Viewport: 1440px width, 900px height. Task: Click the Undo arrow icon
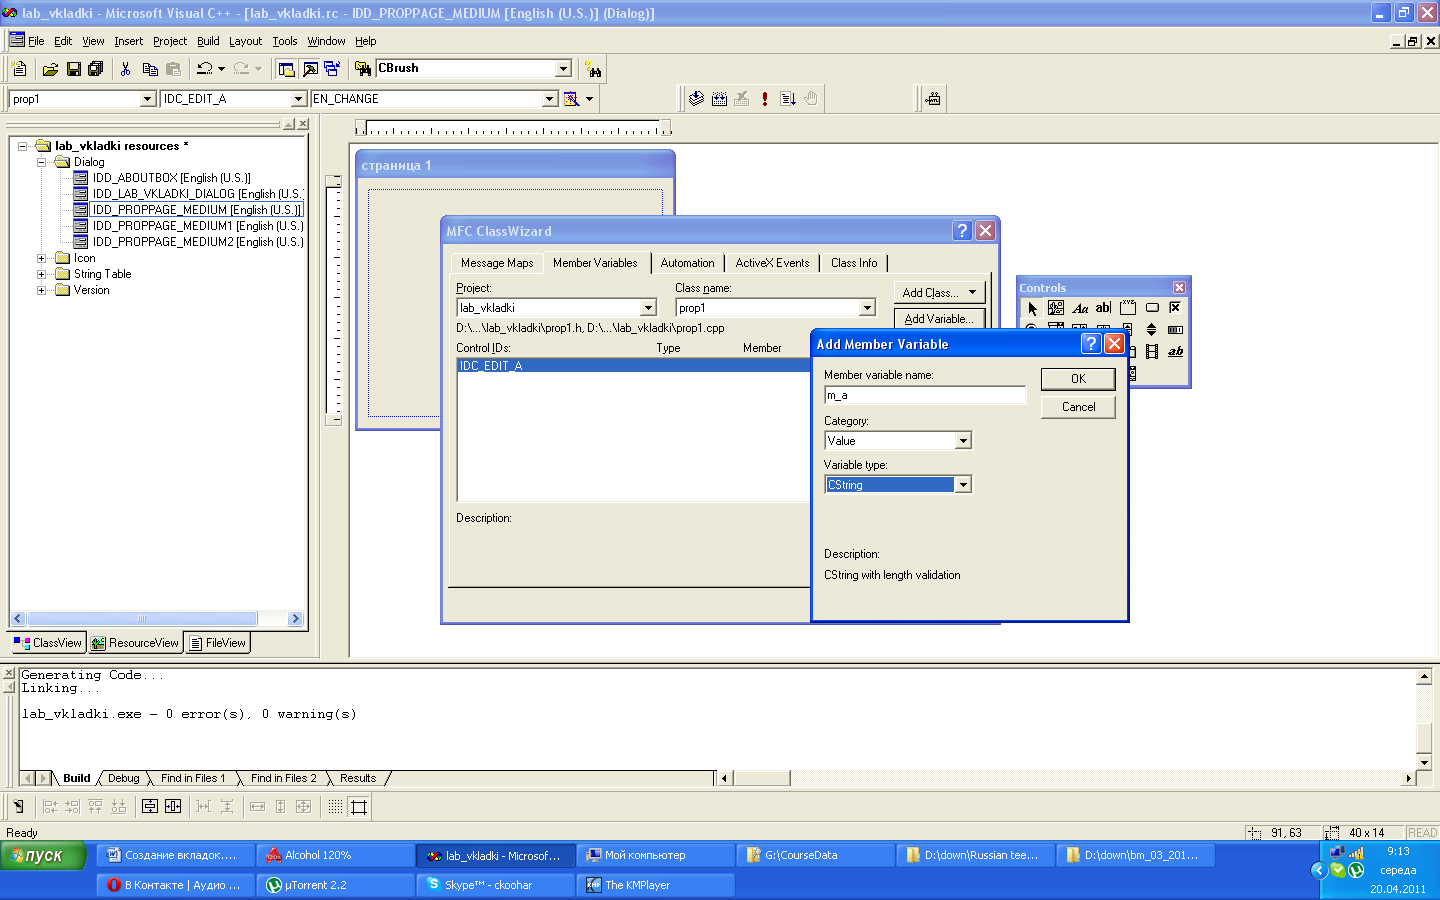point(205,69)
